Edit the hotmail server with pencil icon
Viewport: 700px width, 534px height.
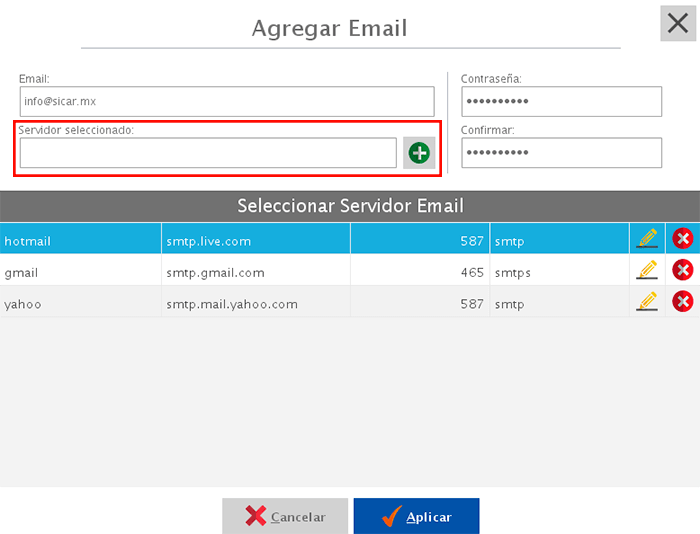point(647,238)
